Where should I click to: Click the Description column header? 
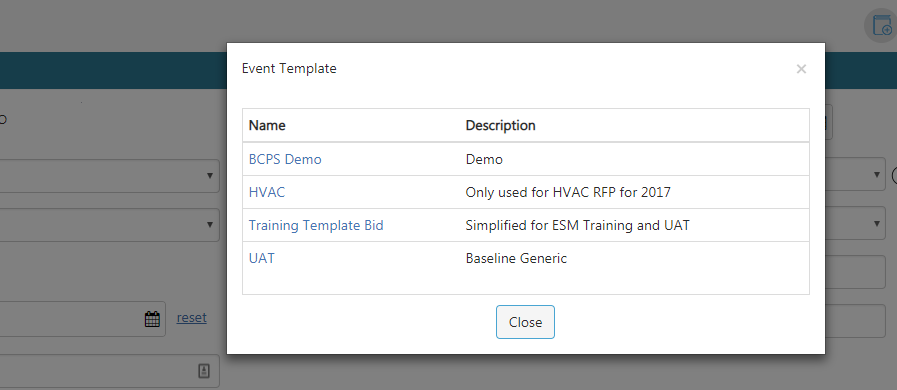pyautogui.click(x=501, y=125)
